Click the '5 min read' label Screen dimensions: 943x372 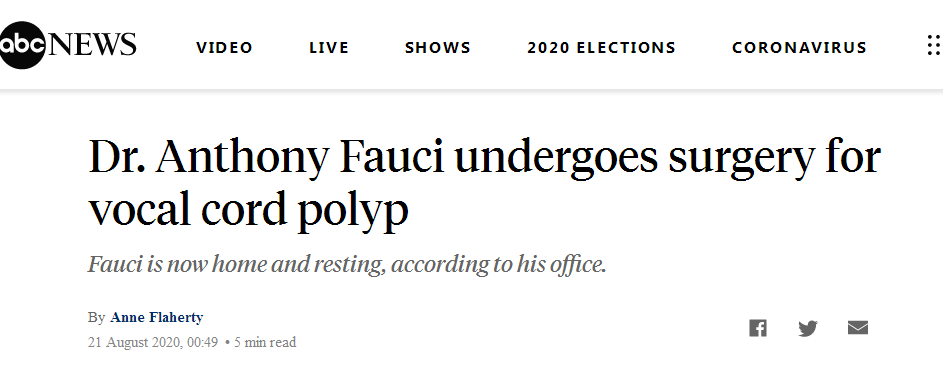265,343
